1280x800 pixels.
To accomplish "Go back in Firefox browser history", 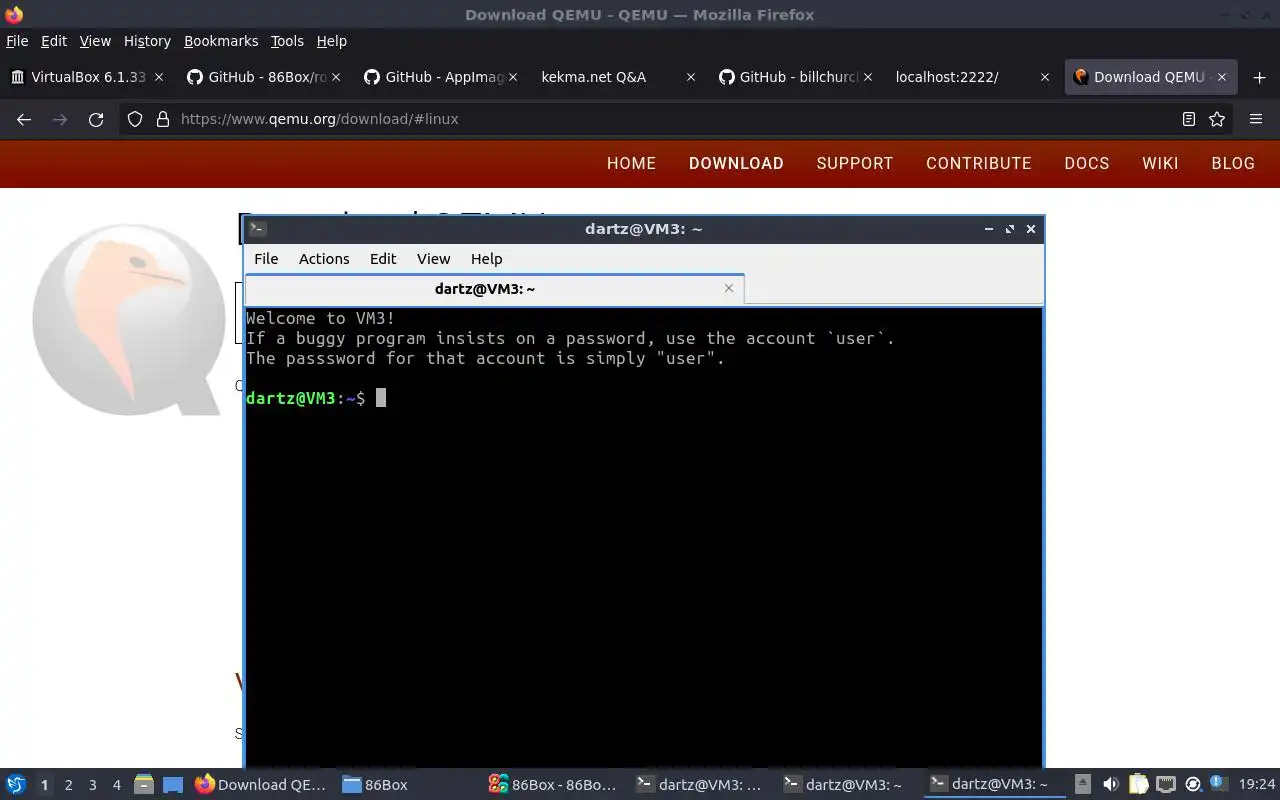I will 24,119.
